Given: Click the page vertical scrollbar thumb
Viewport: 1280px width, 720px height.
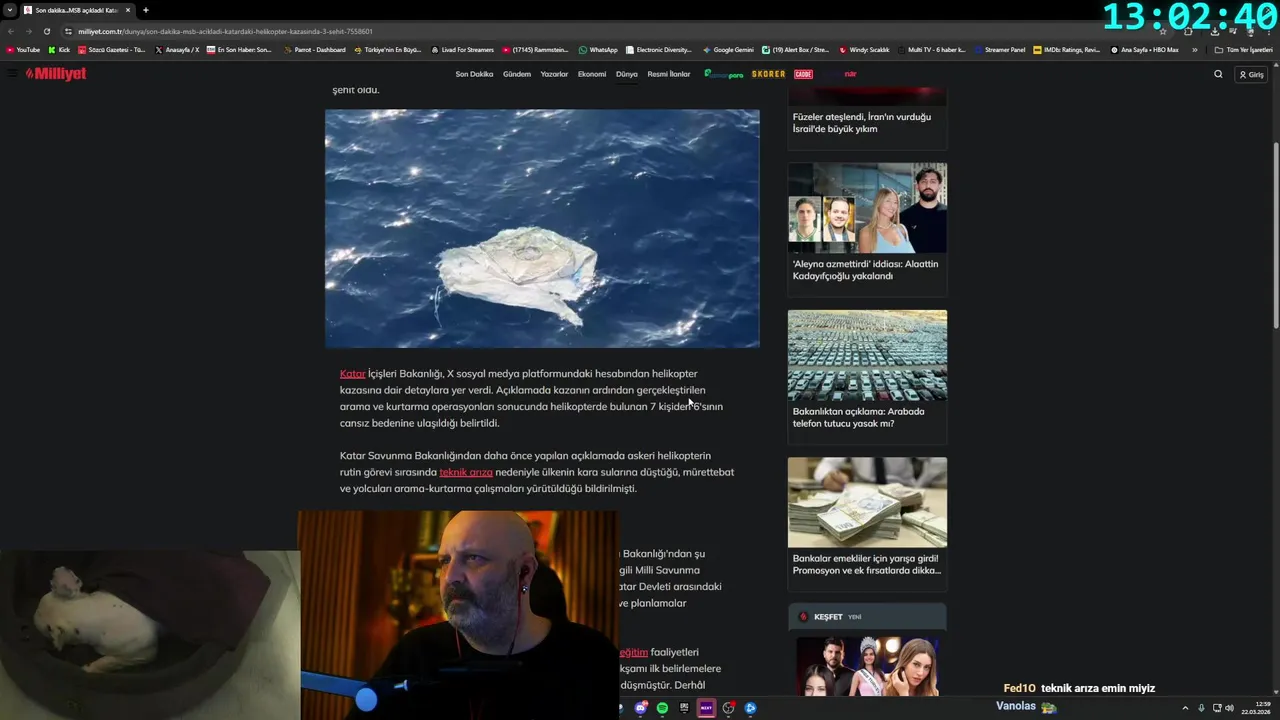Looking at the screenshot, I should (1275, 234).
